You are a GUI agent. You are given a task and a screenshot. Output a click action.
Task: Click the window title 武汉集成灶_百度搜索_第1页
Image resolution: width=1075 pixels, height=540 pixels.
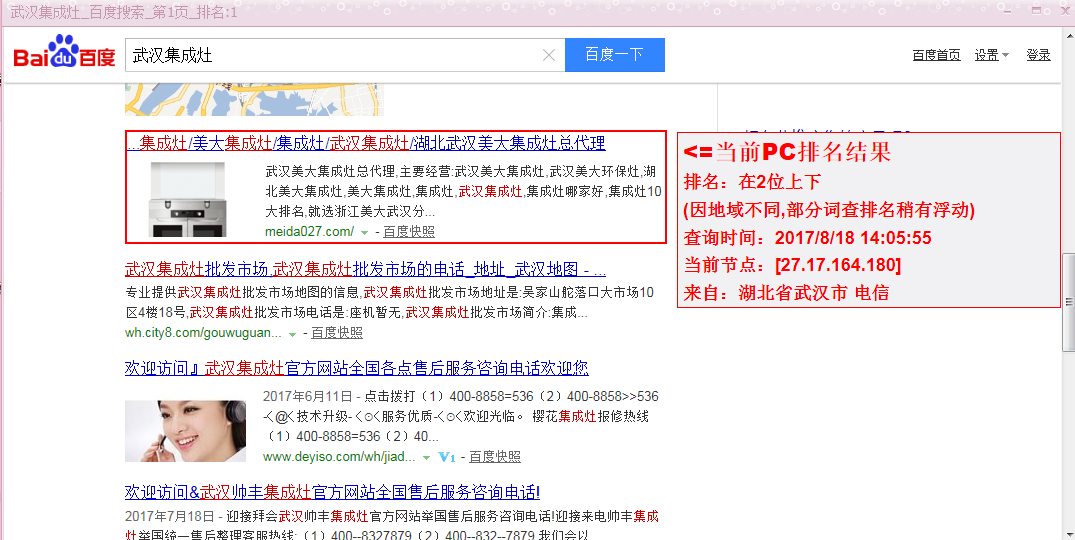123,11
